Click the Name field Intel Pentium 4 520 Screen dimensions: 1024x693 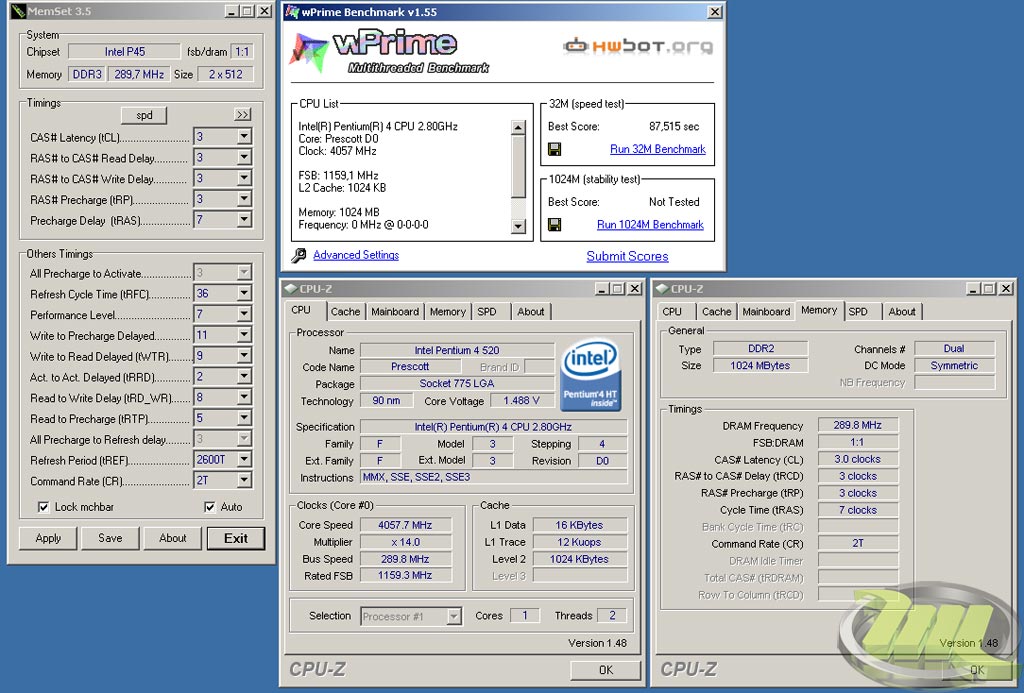click(x=456, y=350)
